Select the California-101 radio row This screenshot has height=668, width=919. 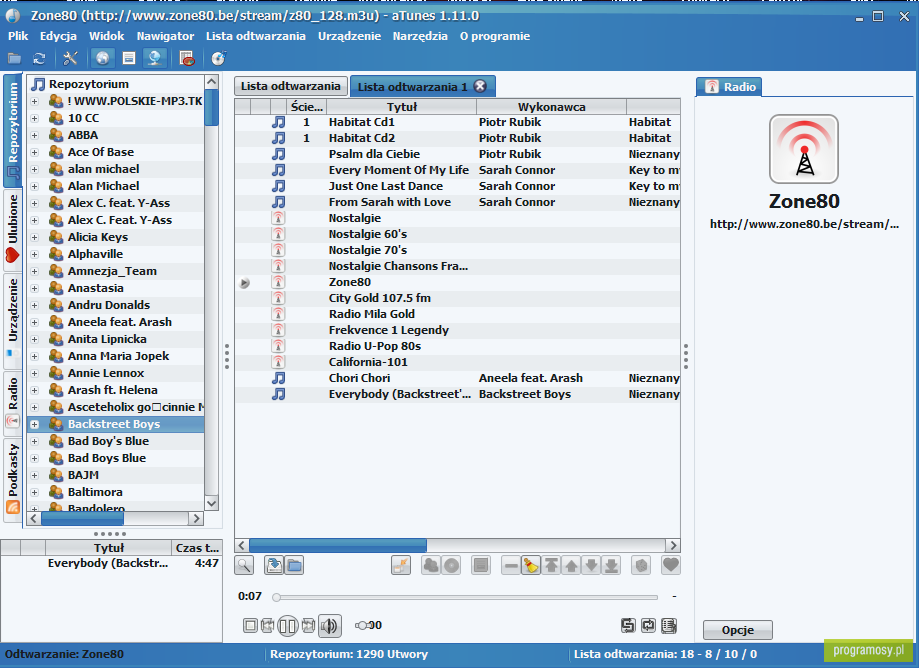pos(457,362)
